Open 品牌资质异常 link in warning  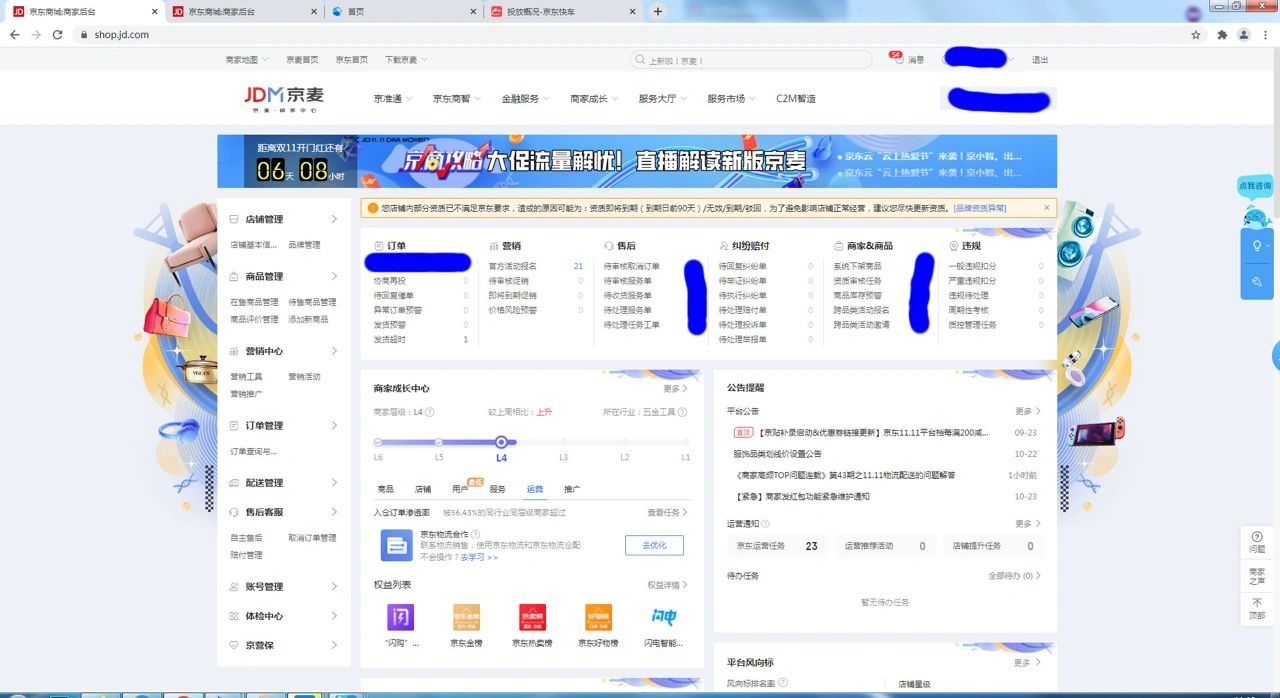pos(980,208)
